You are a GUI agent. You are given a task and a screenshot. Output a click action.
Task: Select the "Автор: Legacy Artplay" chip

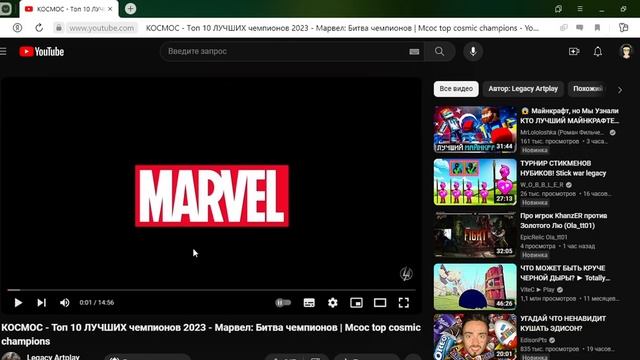[523, 89]
